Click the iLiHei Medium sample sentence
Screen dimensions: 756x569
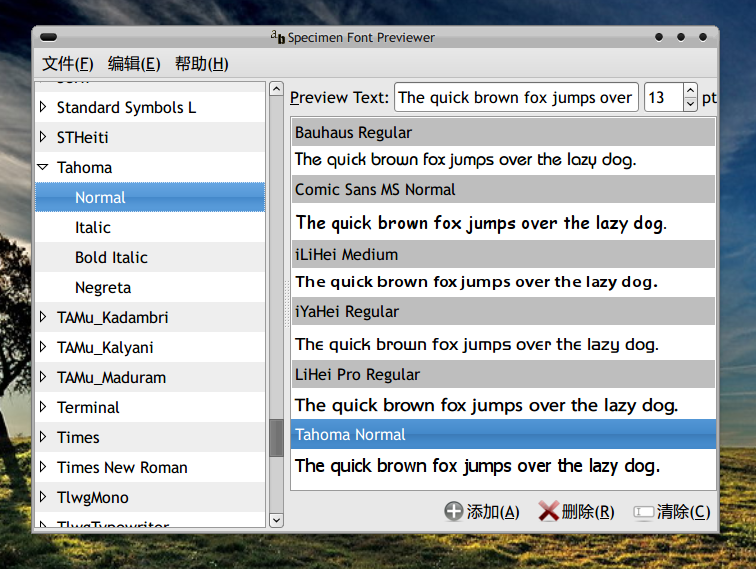tap(476, 282)
